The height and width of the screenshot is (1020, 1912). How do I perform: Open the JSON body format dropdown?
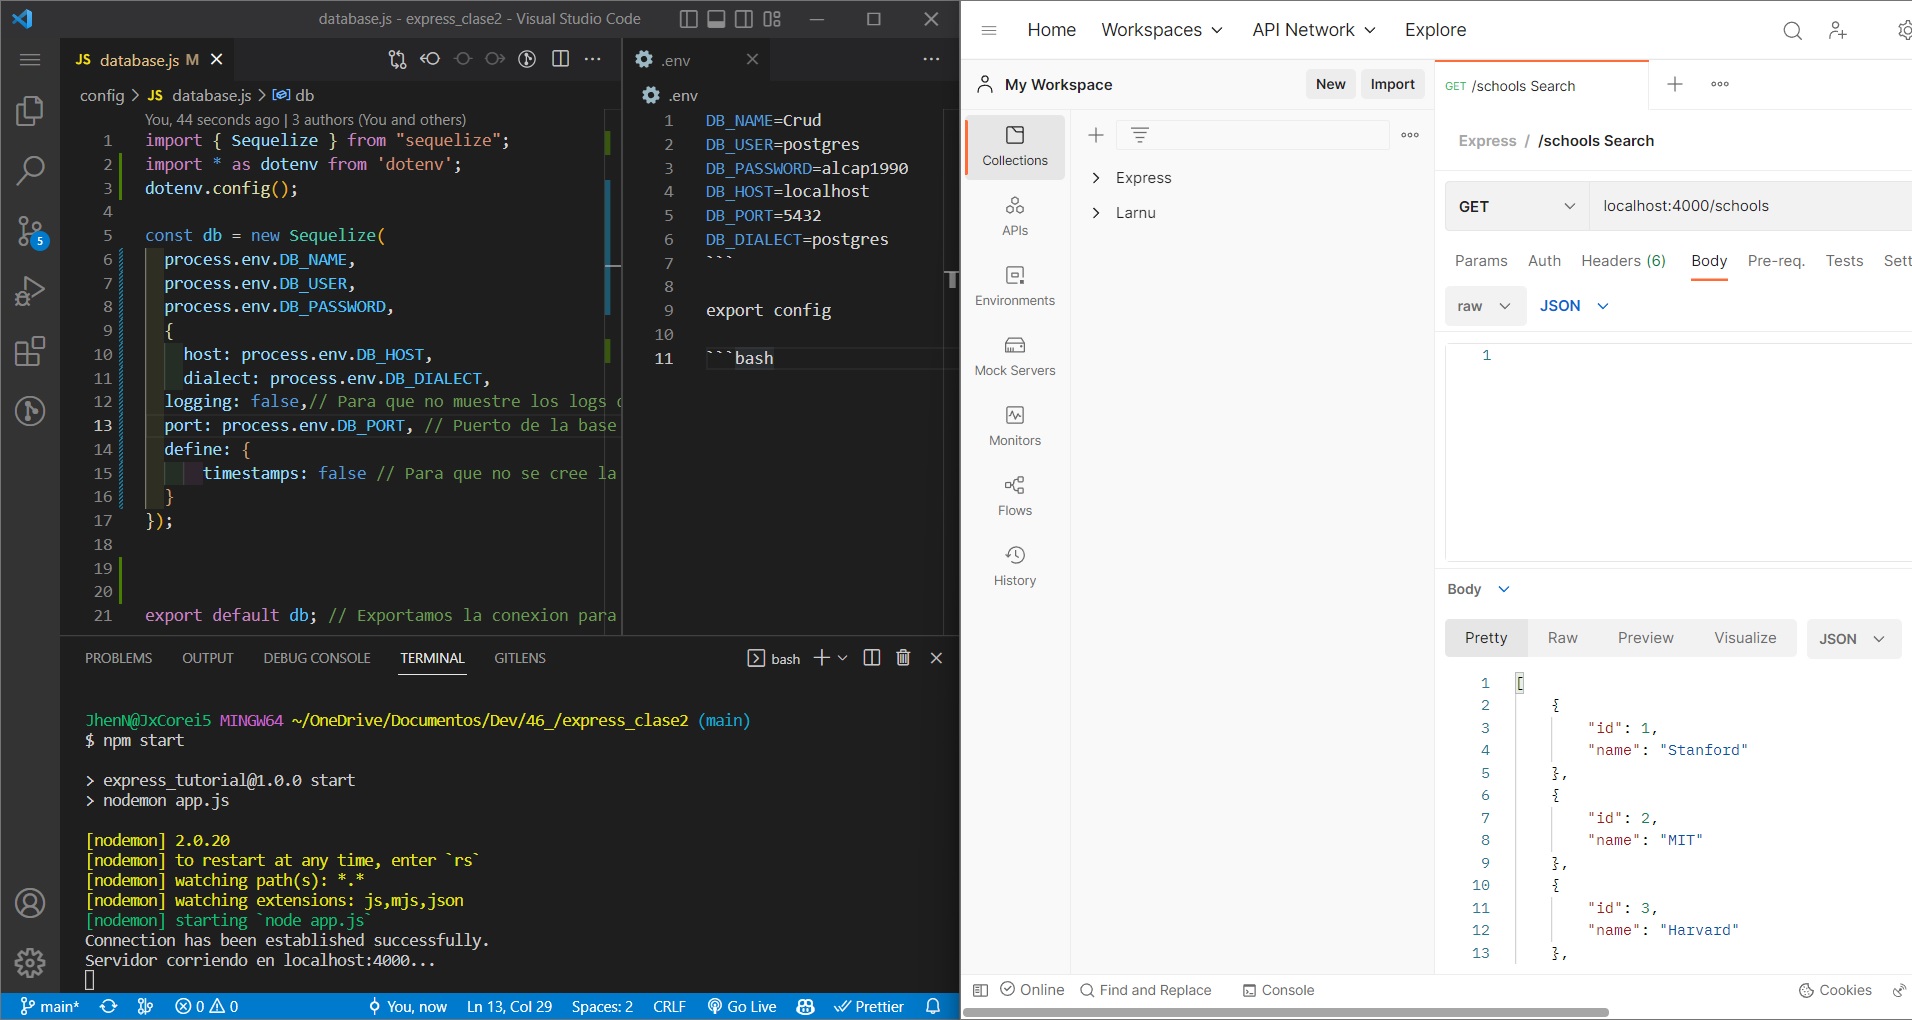click(1575, 306)
